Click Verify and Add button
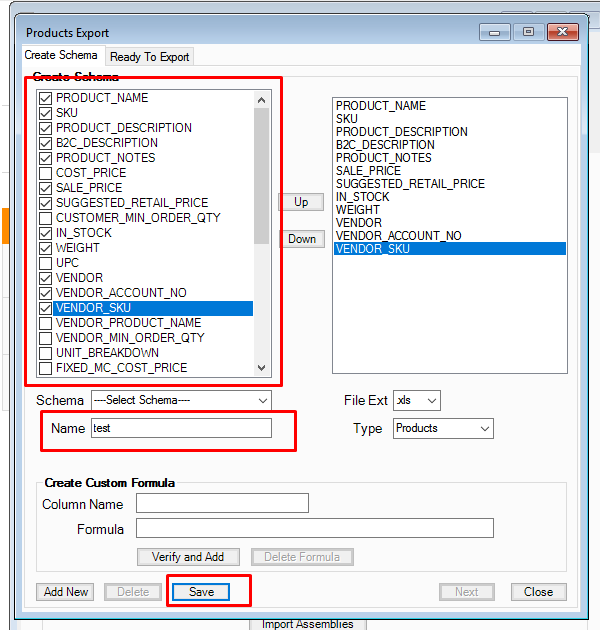 coord(188,557)
